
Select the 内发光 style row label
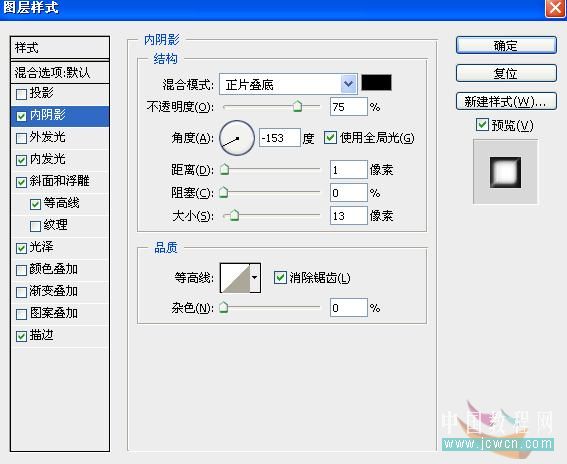47,159
